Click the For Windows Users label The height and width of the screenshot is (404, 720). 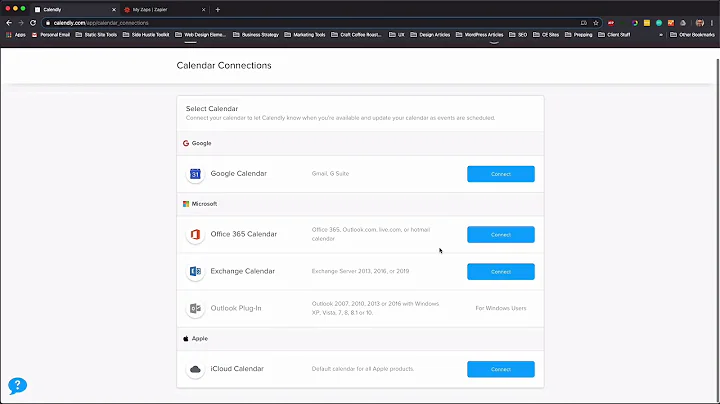(501, 309)
